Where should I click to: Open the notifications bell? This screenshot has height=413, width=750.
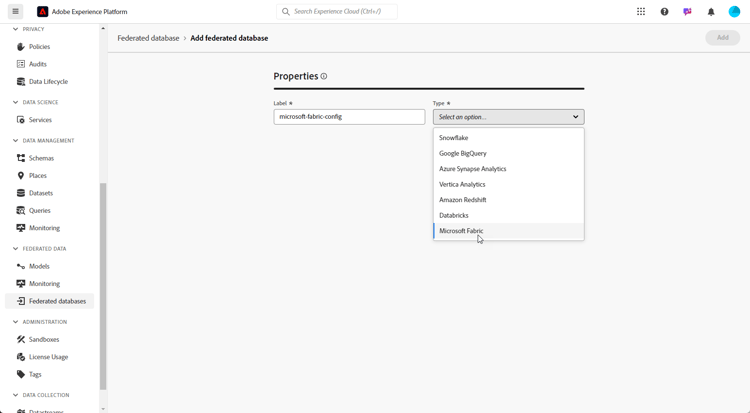tap(711, 12)
